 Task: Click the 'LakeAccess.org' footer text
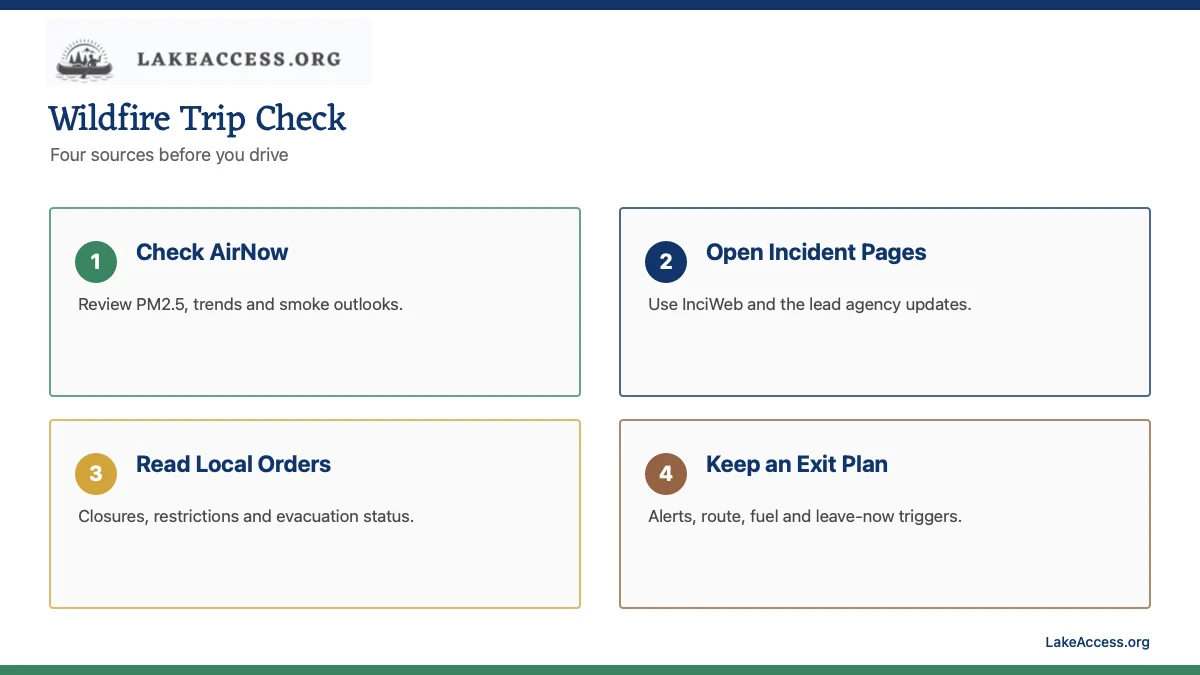click(1097, 642)
